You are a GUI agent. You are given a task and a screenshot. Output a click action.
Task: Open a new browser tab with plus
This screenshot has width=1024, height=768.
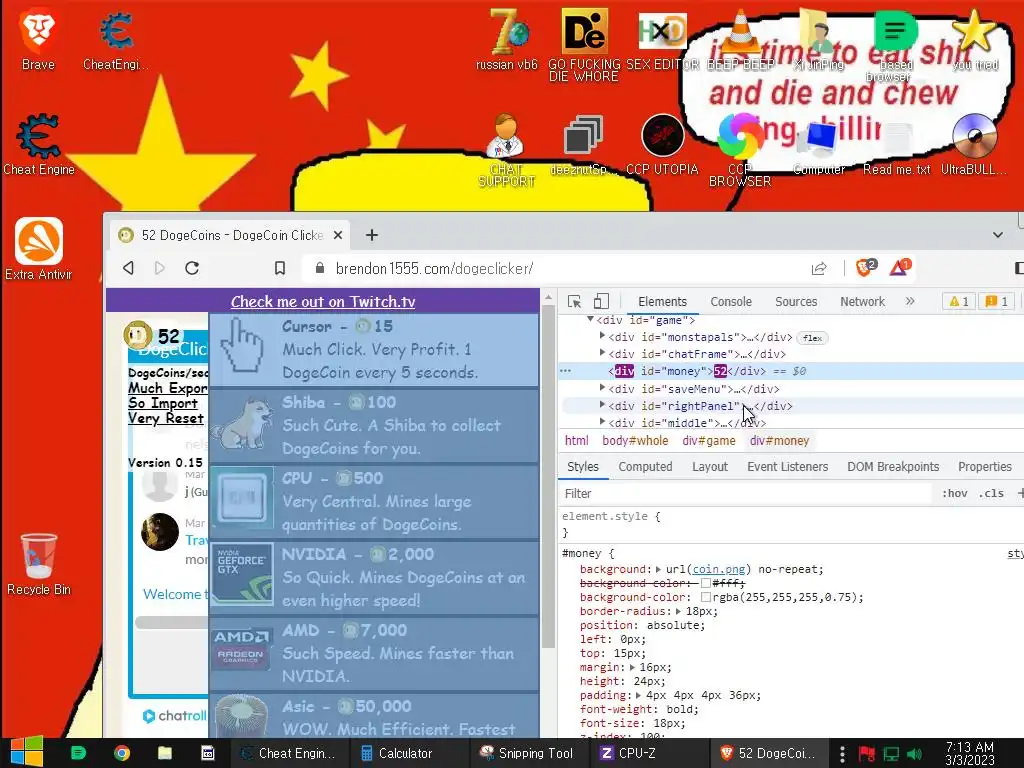click(x=372, y=235)
